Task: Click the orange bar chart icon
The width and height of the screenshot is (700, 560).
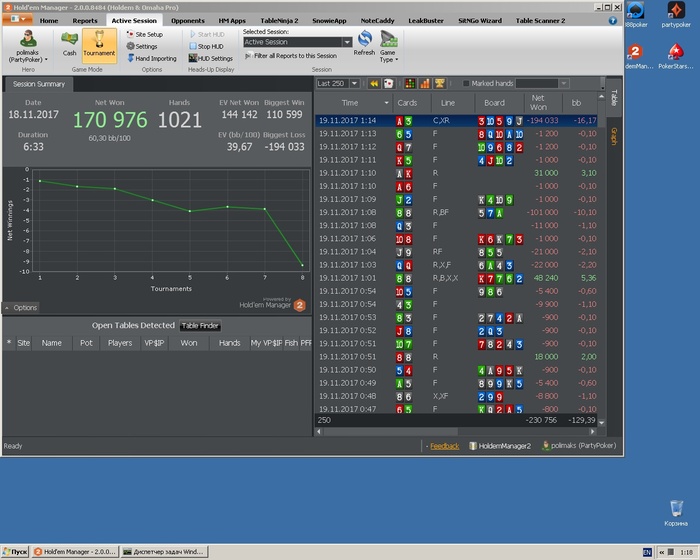Action: click(x=425, y=84)
